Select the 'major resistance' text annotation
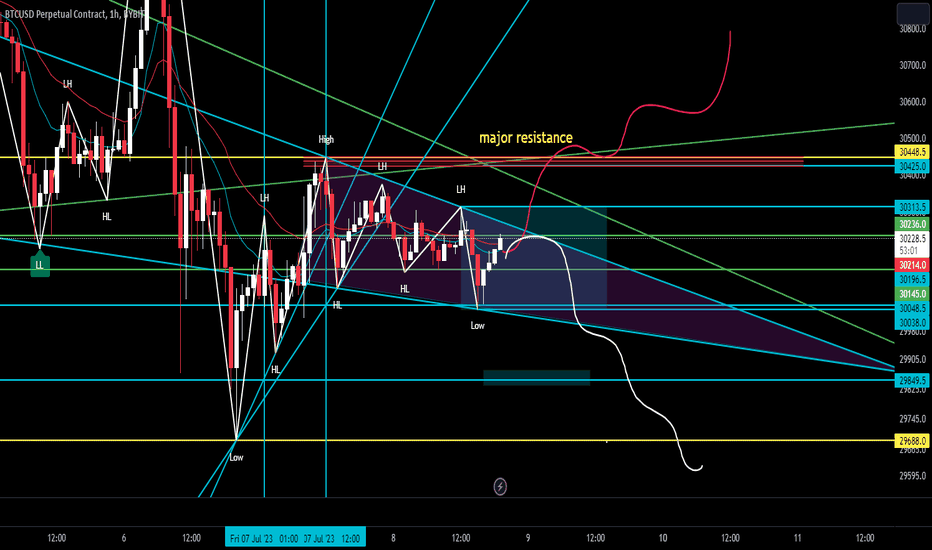932x550 pixels. tap(525, 138)
